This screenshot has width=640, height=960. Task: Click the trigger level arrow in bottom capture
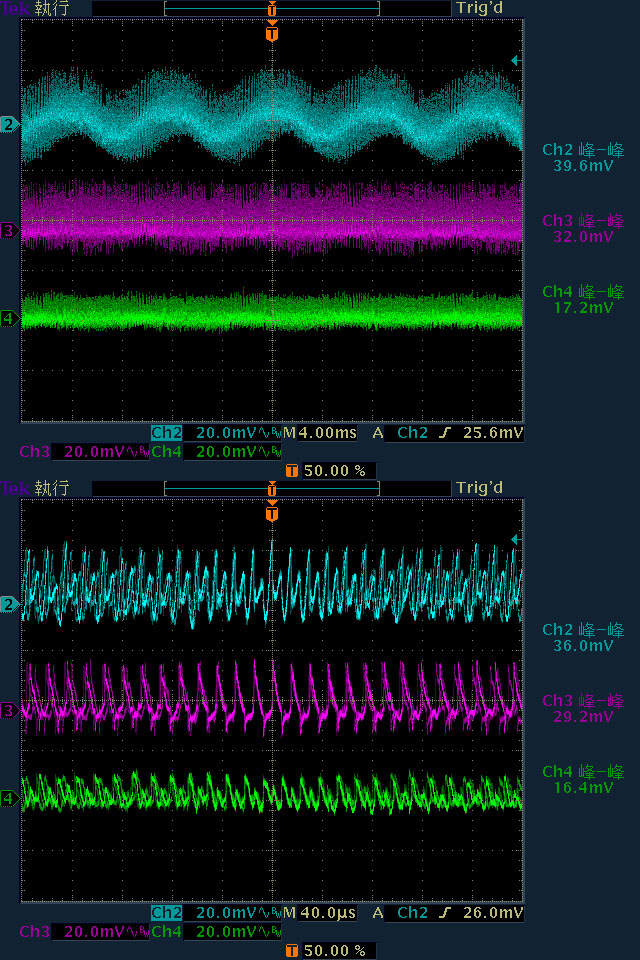click(x=516, y=540)
